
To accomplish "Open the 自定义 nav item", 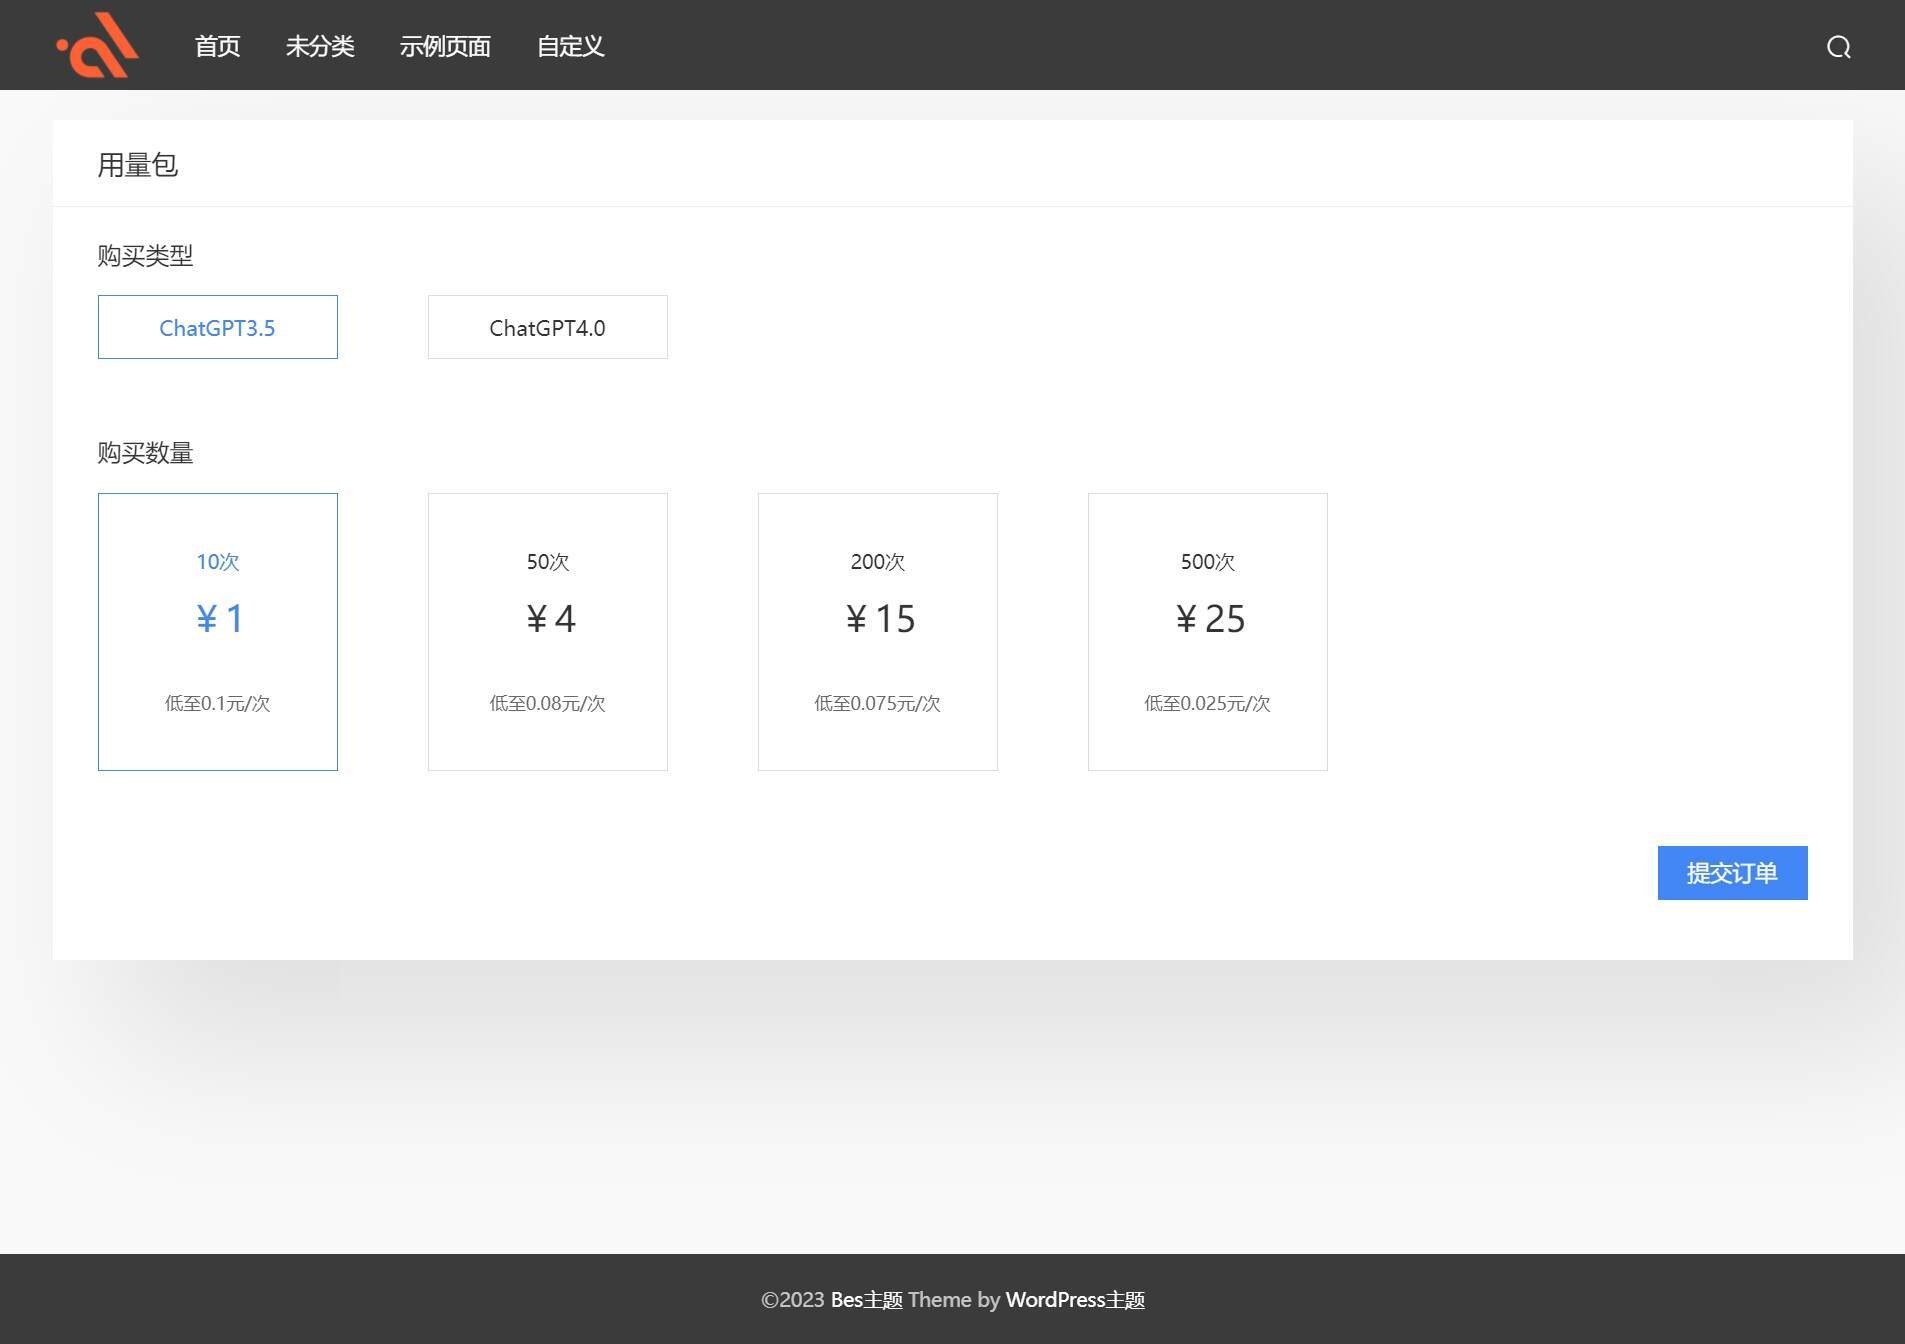I will 570,46.
